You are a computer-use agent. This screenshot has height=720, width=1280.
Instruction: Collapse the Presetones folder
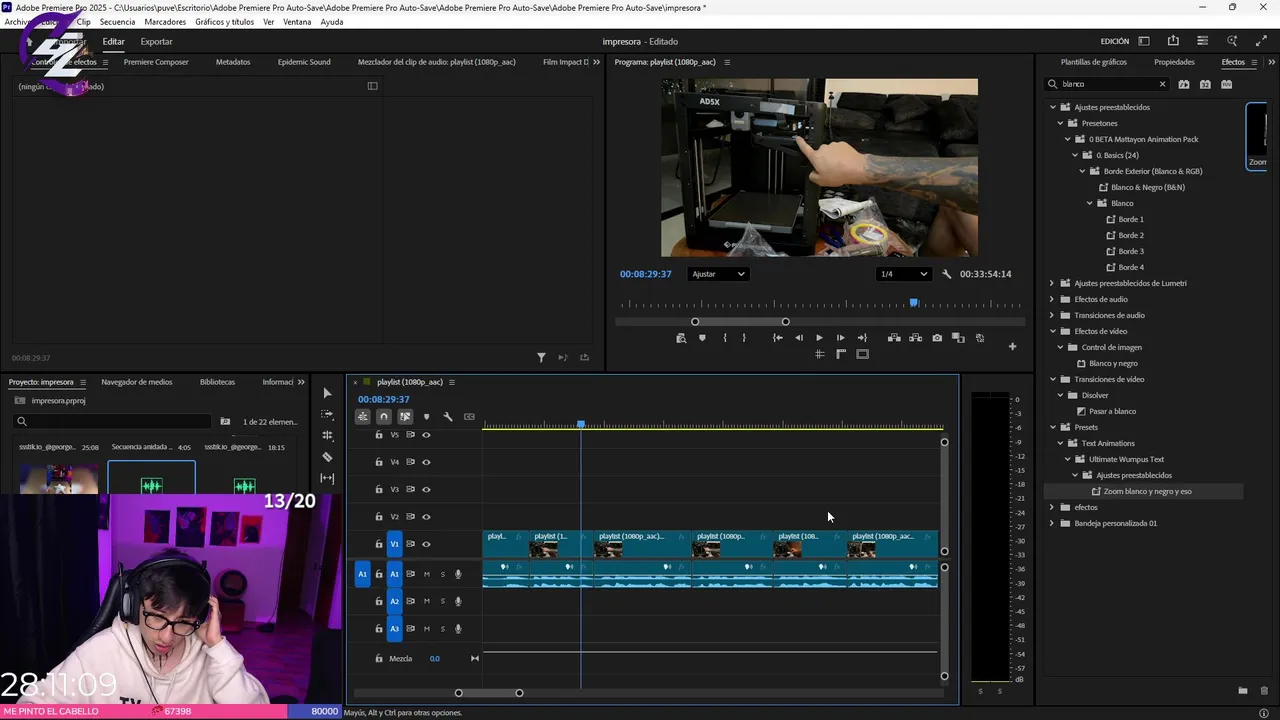click(x=1060, y=123)
